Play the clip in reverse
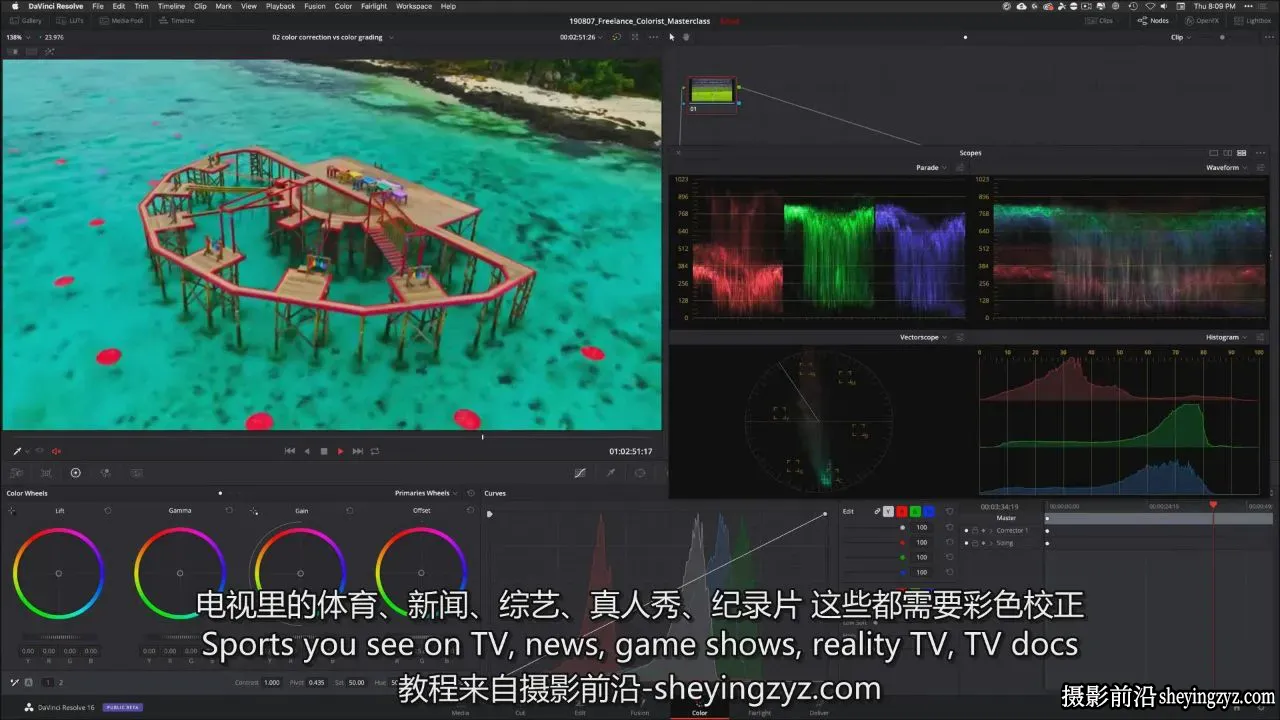Image resolution: width=1280 pixels, height=720 pixels. (307, 451)
